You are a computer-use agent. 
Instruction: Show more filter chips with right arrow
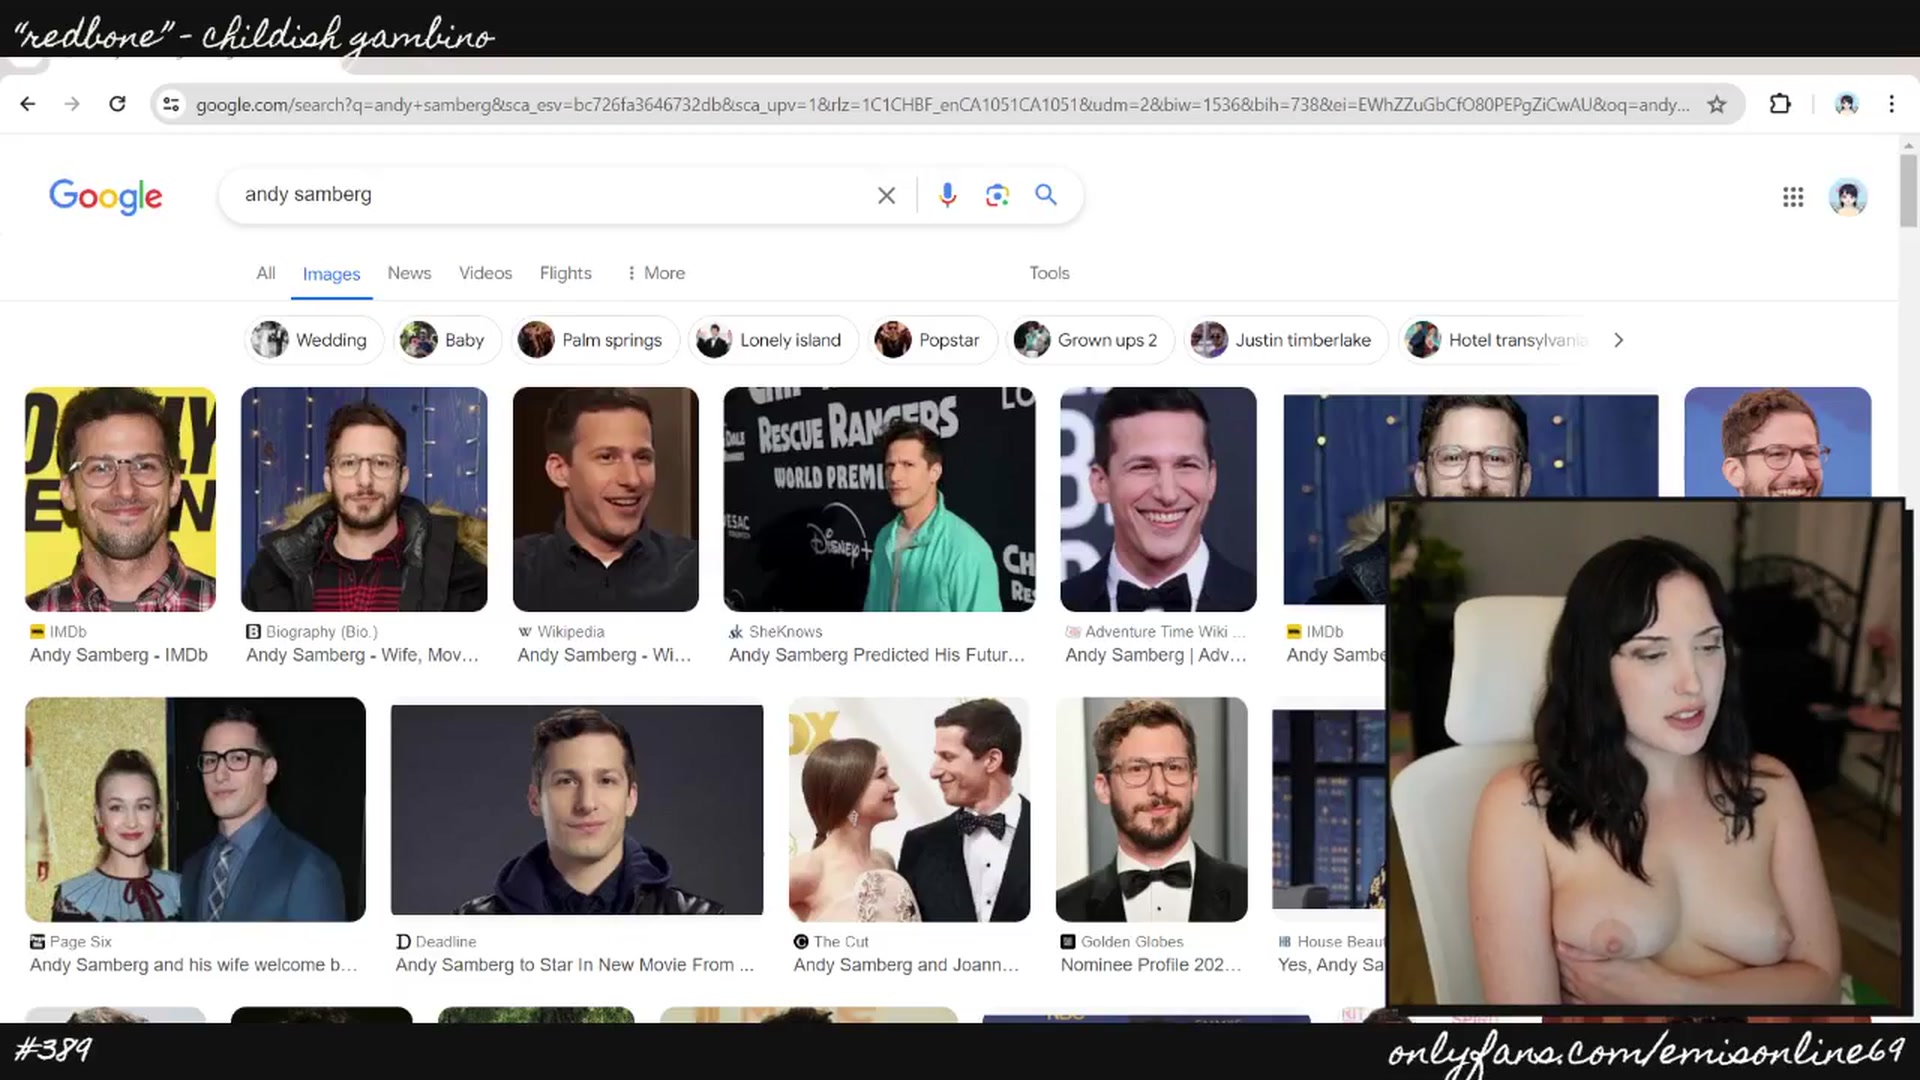[1618, 340]
